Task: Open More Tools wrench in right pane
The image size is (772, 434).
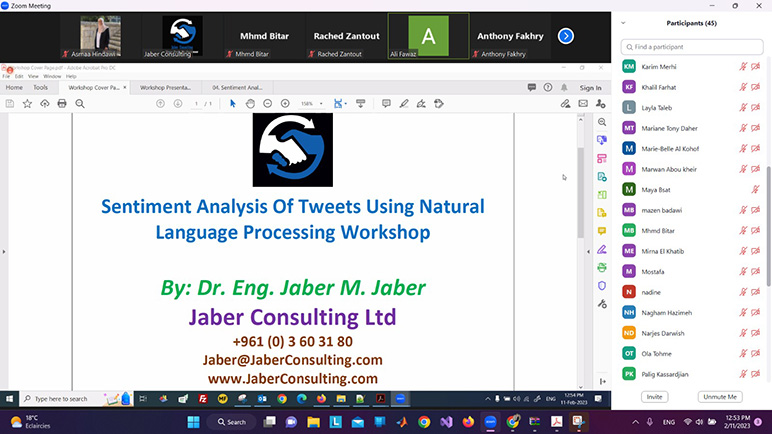Action: pyautogui.click(x=602, y=304)
